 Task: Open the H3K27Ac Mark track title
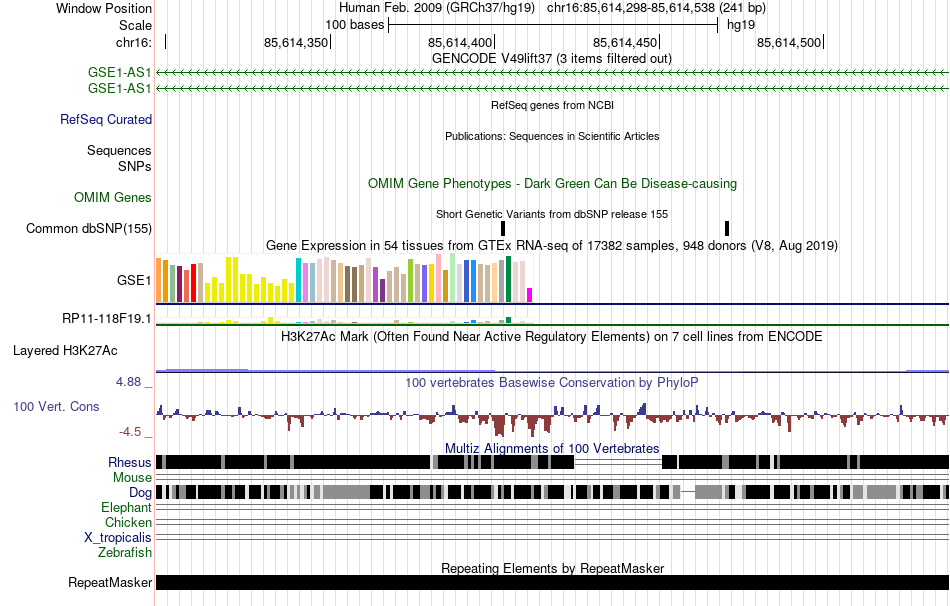pyautogui.click(x=552, y=336)
